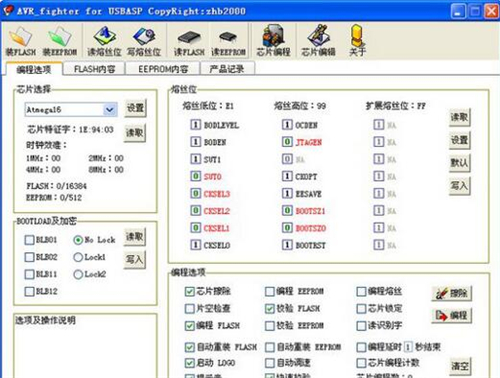The image size is (500, 378).
Task: Toggle the BOOTSZ1 fuse bit
Action: (x=287, y=211)
